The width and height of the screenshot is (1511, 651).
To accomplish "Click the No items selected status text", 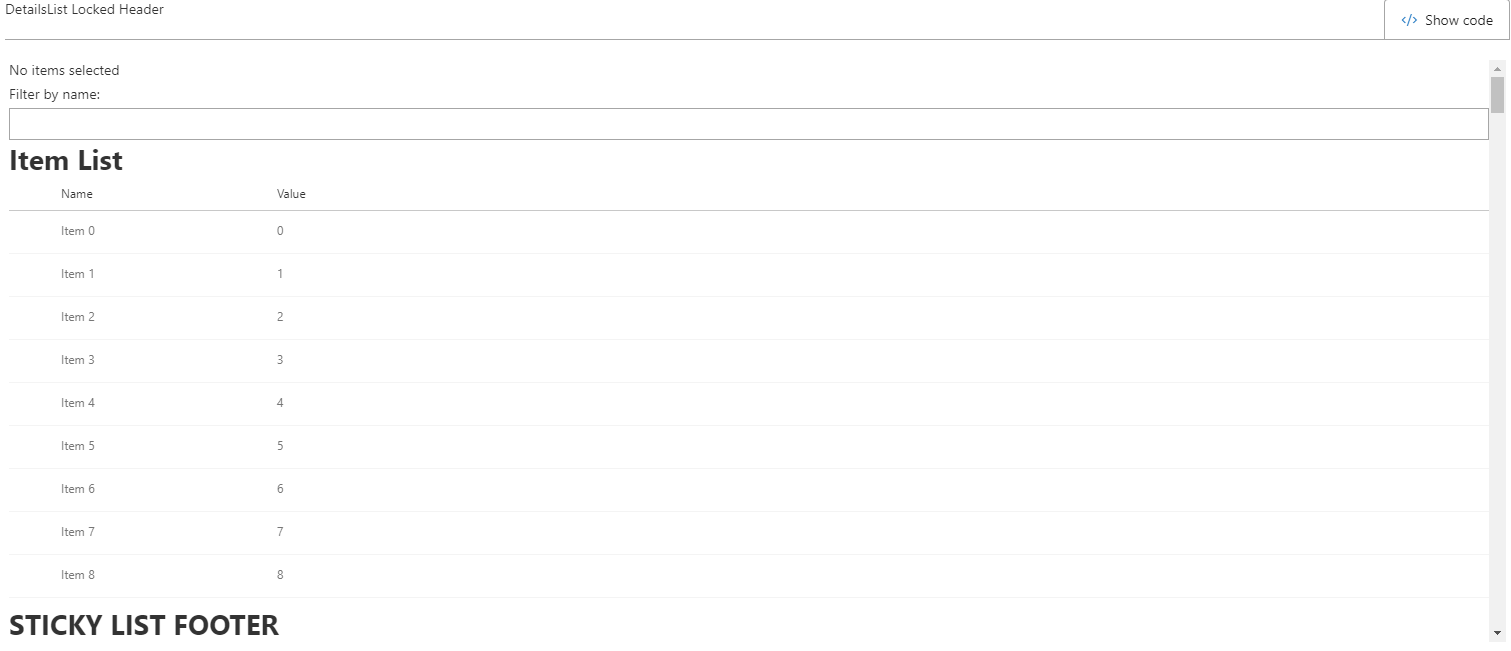I will pyautogui.click(x=63, y=70).
